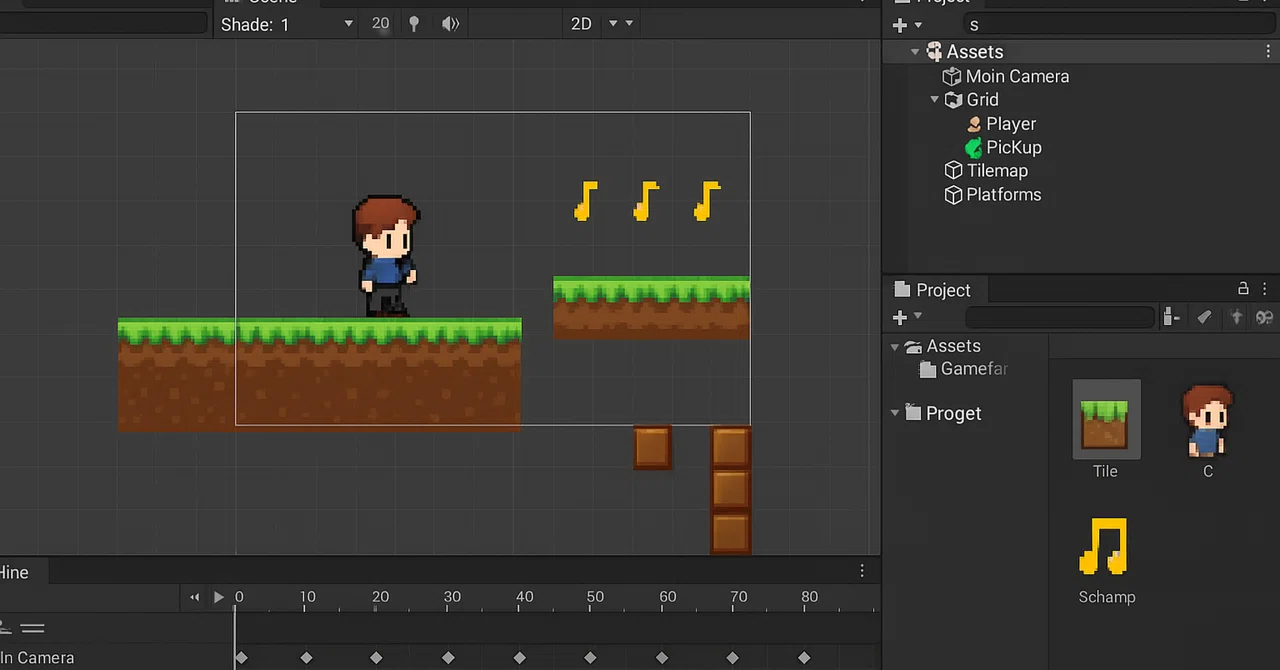
Task: Select the keyframe at frame 80
Action: pyautogui.click(x=804, y=658)
